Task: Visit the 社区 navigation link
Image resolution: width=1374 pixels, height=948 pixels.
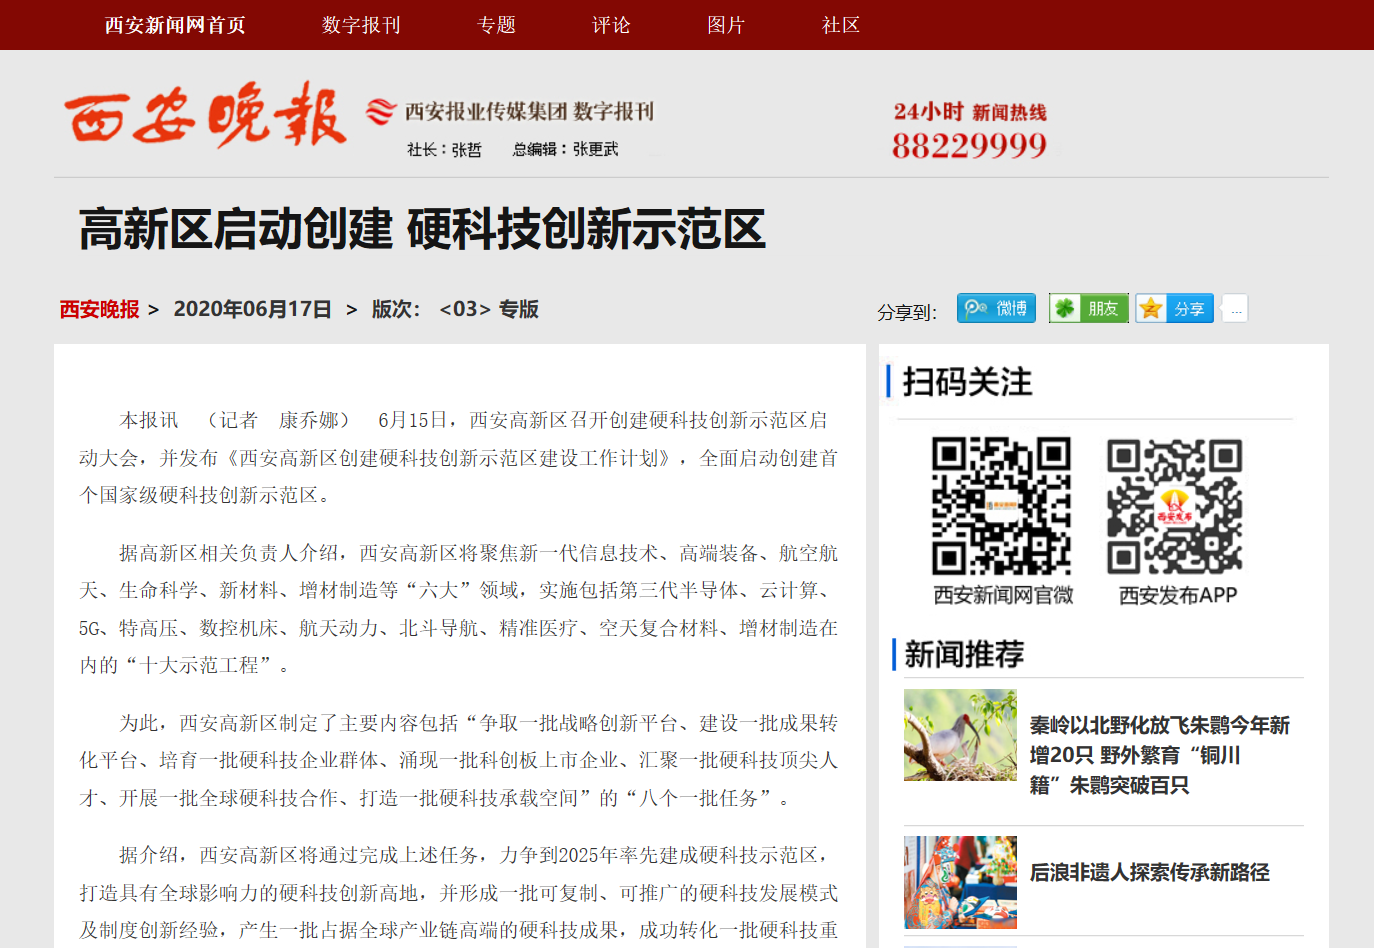Action: click(841, 25)
